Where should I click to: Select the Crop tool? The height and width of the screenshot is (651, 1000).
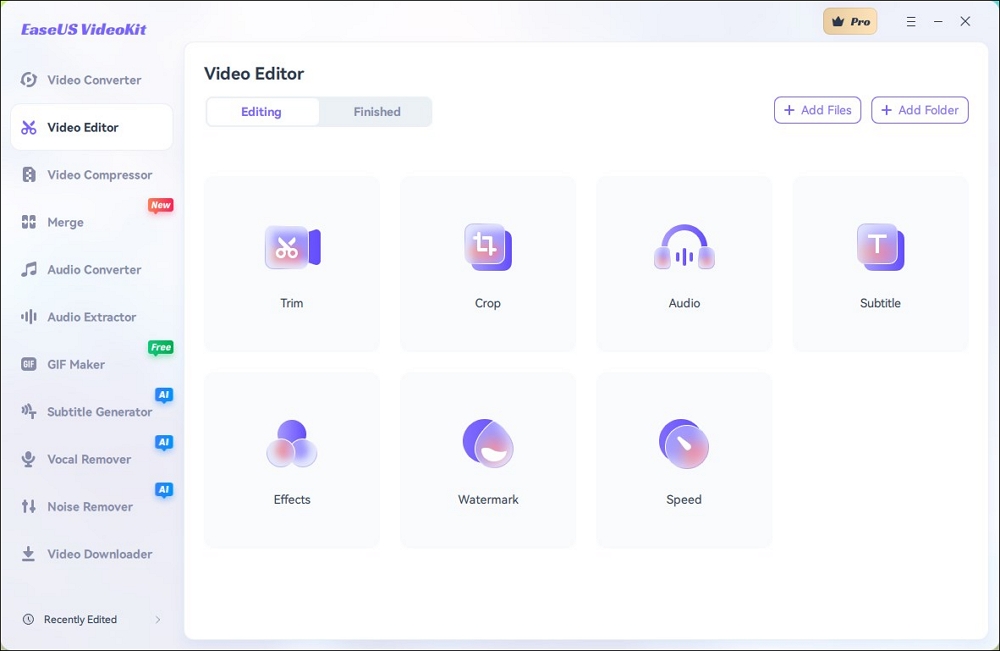[487, 263]
